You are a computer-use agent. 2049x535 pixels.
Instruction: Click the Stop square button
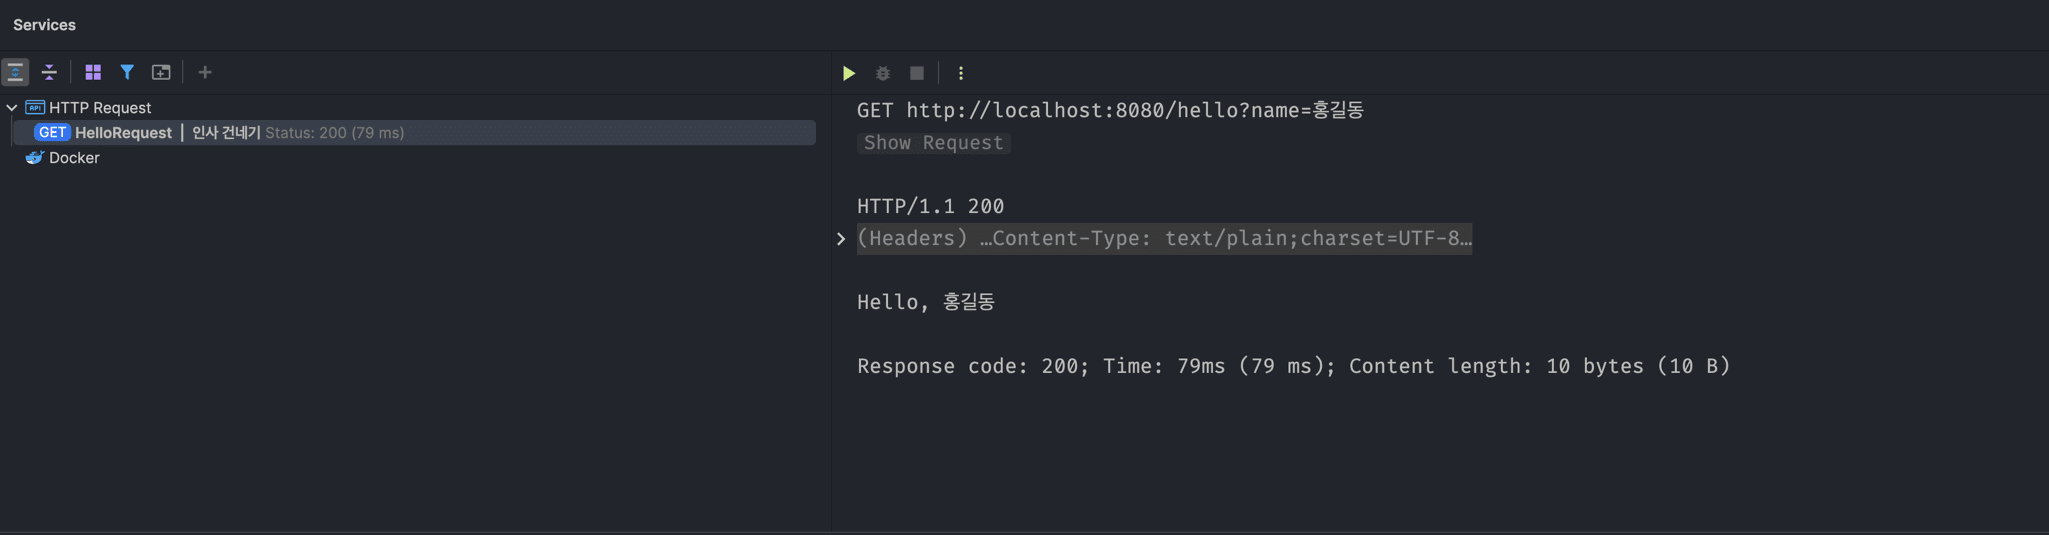[917, 73]
